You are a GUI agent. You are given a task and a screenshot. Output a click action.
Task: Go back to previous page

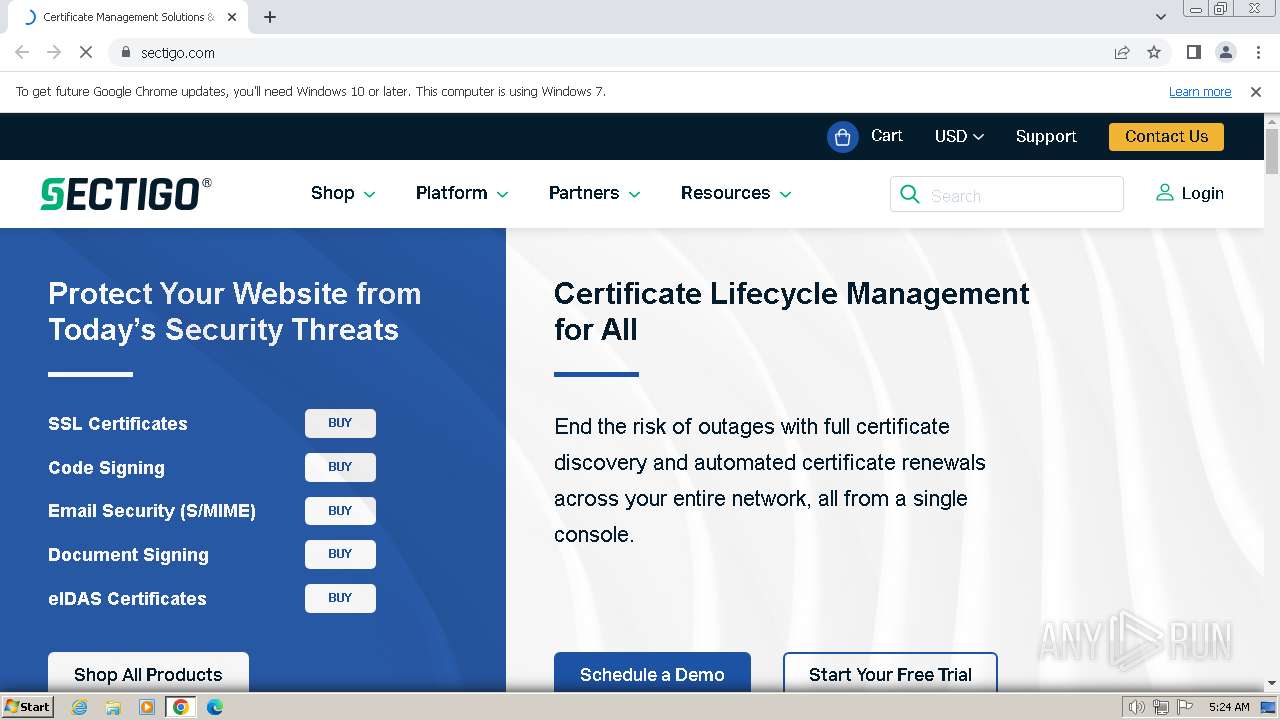pos(22,52)
